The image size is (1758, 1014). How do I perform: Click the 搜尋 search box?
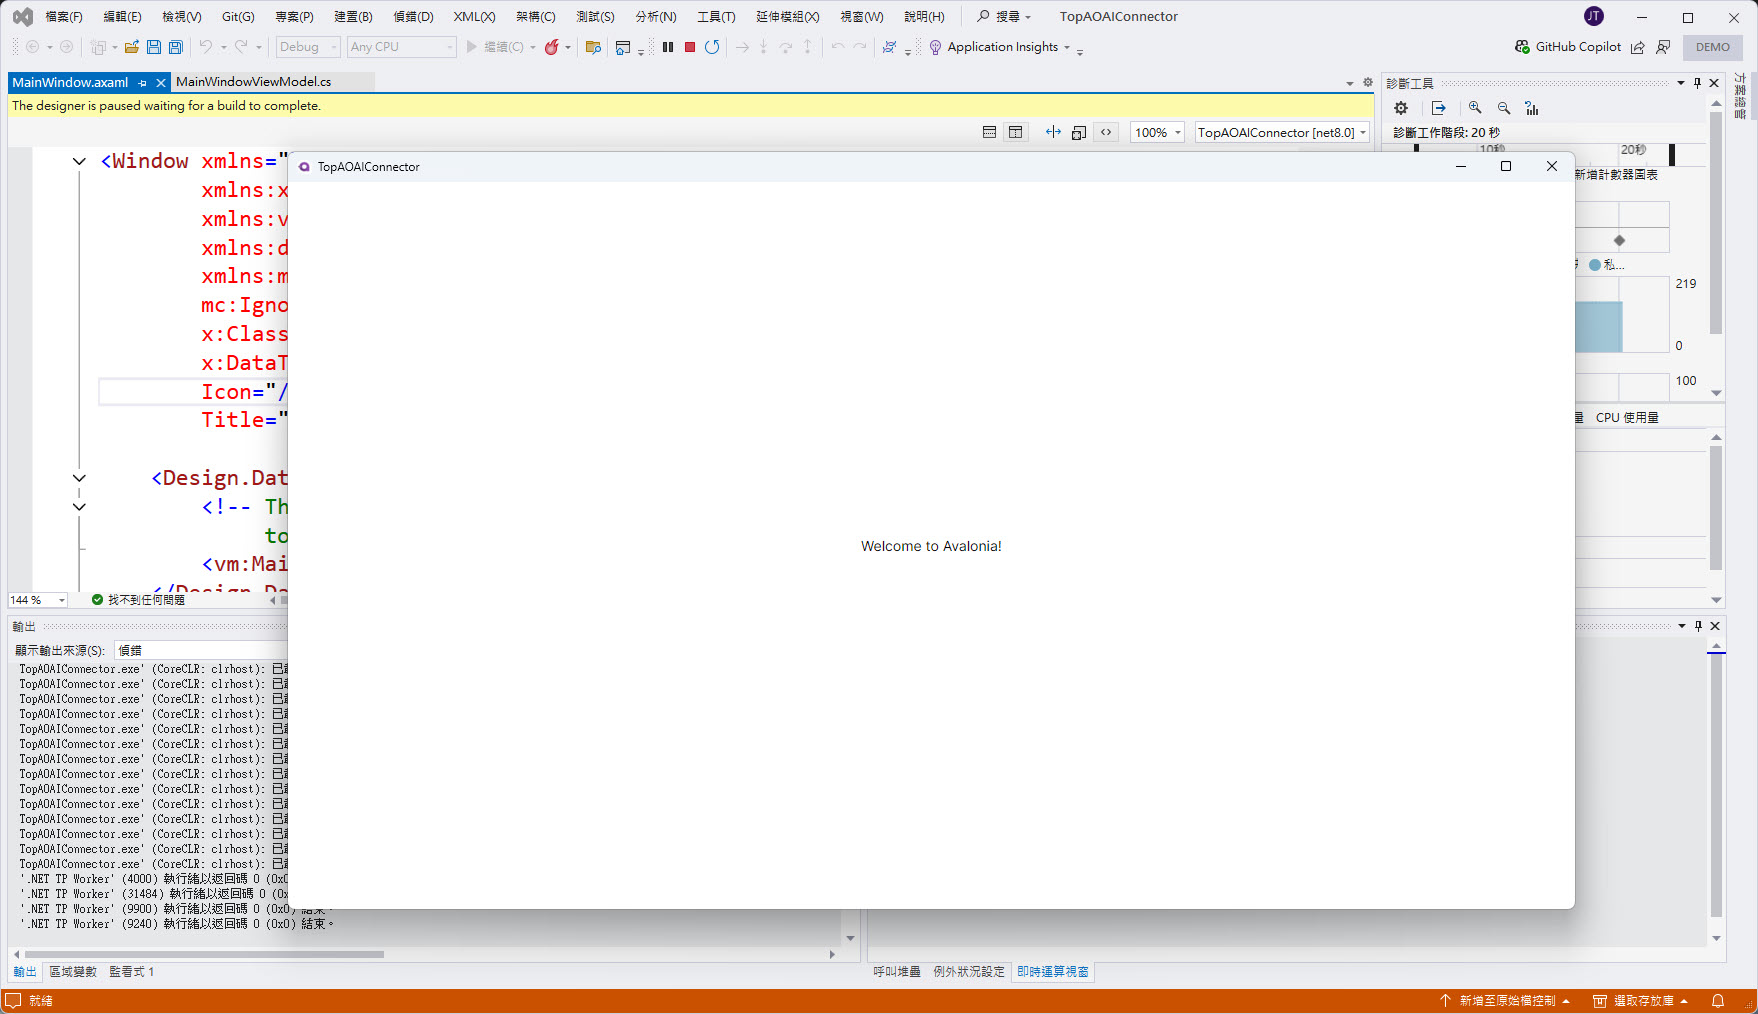[1004, 17]
